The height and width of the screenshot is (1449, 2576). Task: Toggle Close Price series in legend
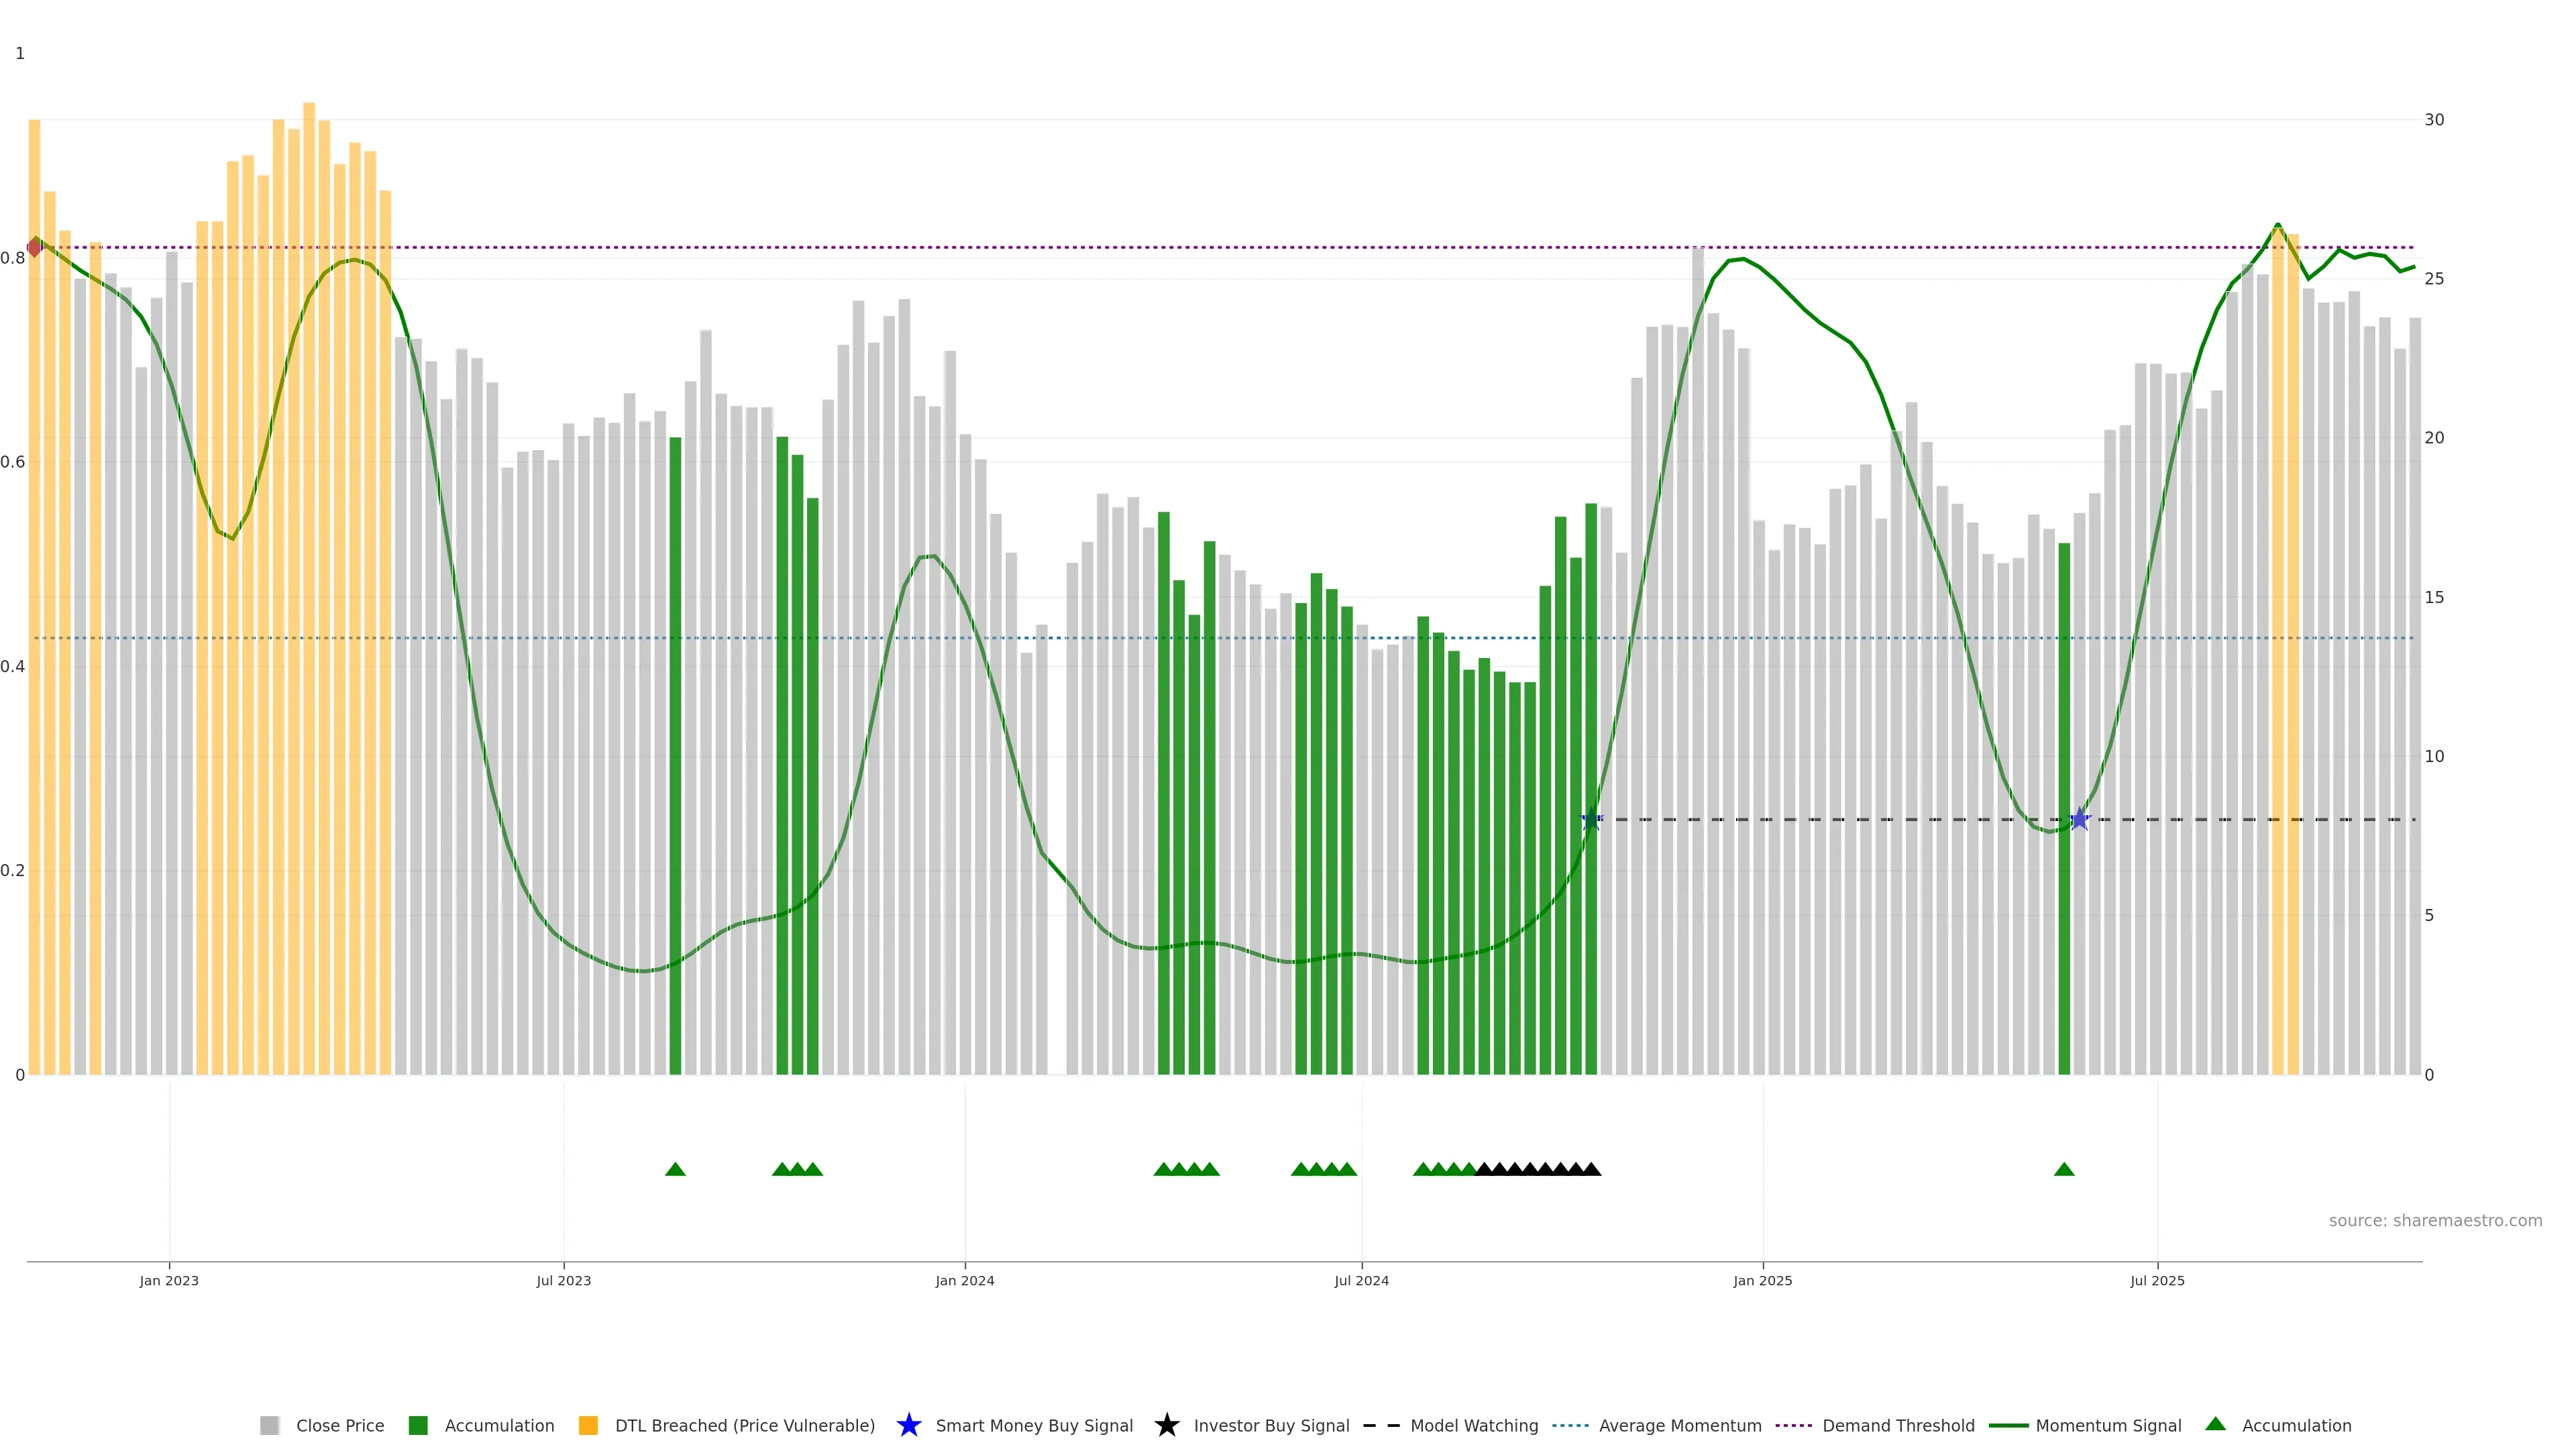coord(339,1426)
